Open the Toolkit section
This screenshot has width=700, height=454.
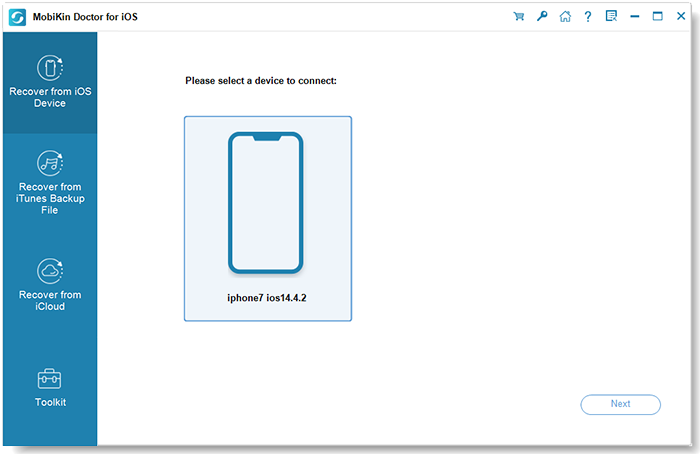click(x=50, y=388)
